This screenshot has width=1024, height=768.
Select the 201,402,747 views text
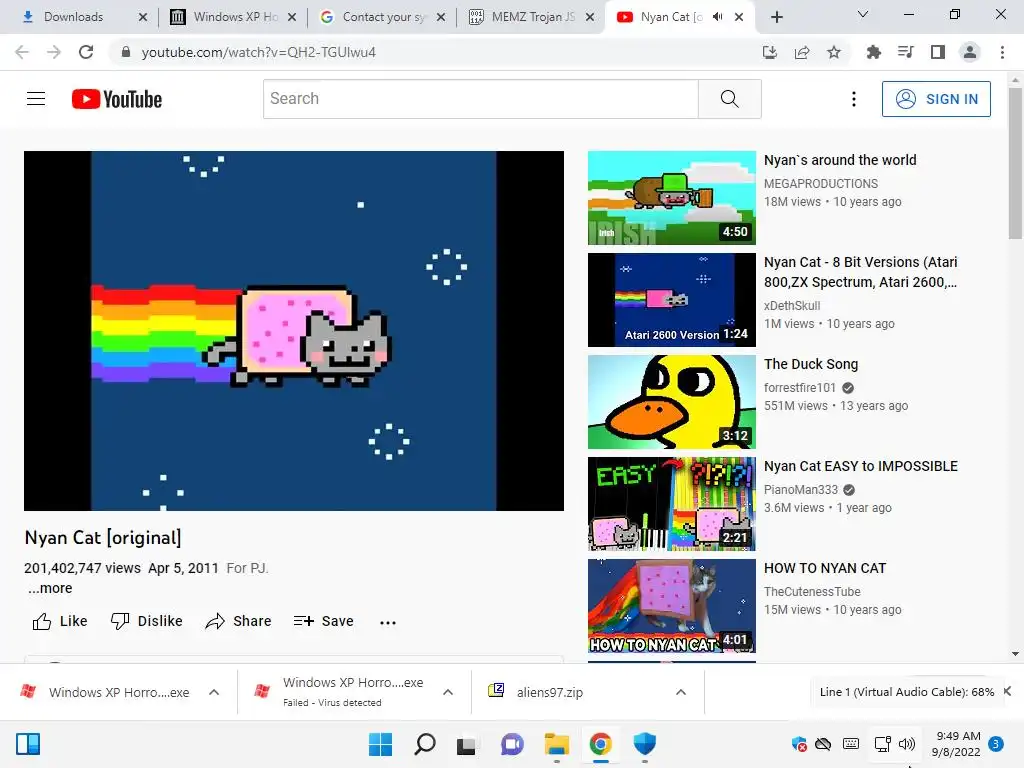(82, 568)
